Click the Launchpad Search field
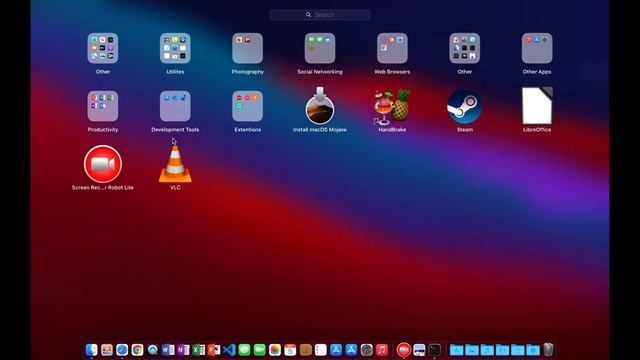This screenshot has height=360, width=640. click(320, 15)
